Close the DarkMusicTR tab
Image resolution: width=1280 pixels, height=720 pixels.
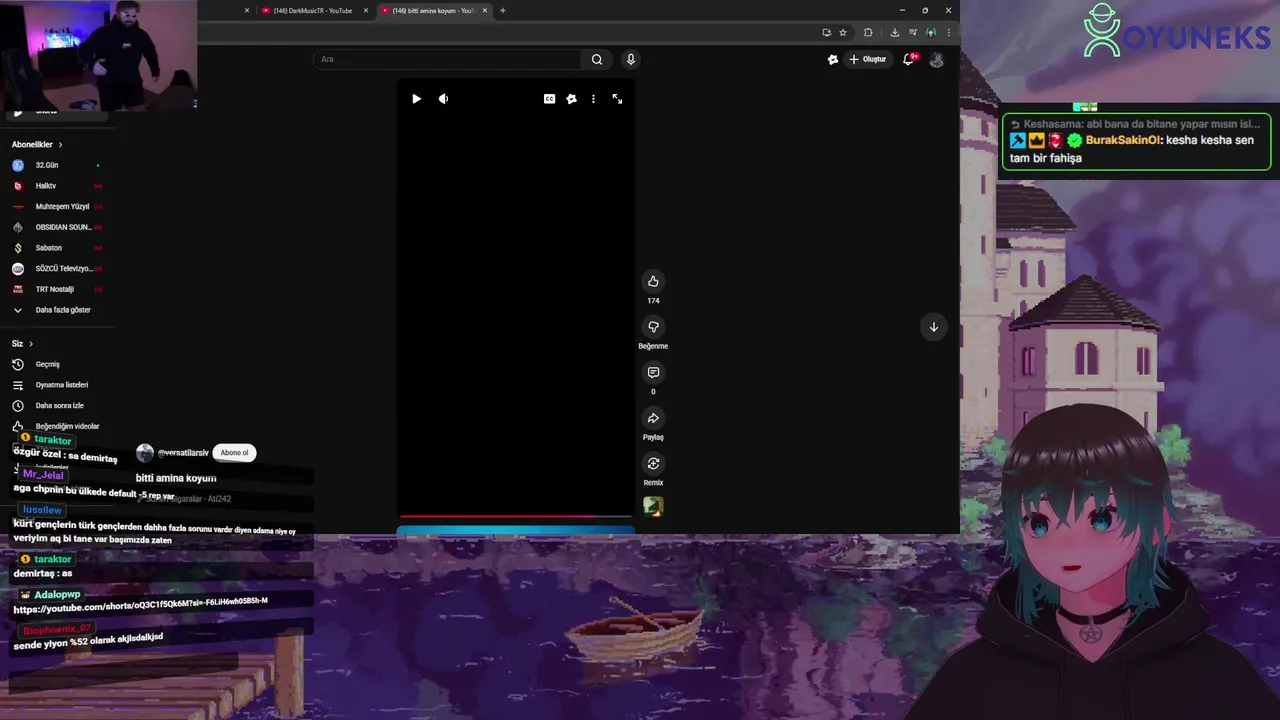coord(366,10)
